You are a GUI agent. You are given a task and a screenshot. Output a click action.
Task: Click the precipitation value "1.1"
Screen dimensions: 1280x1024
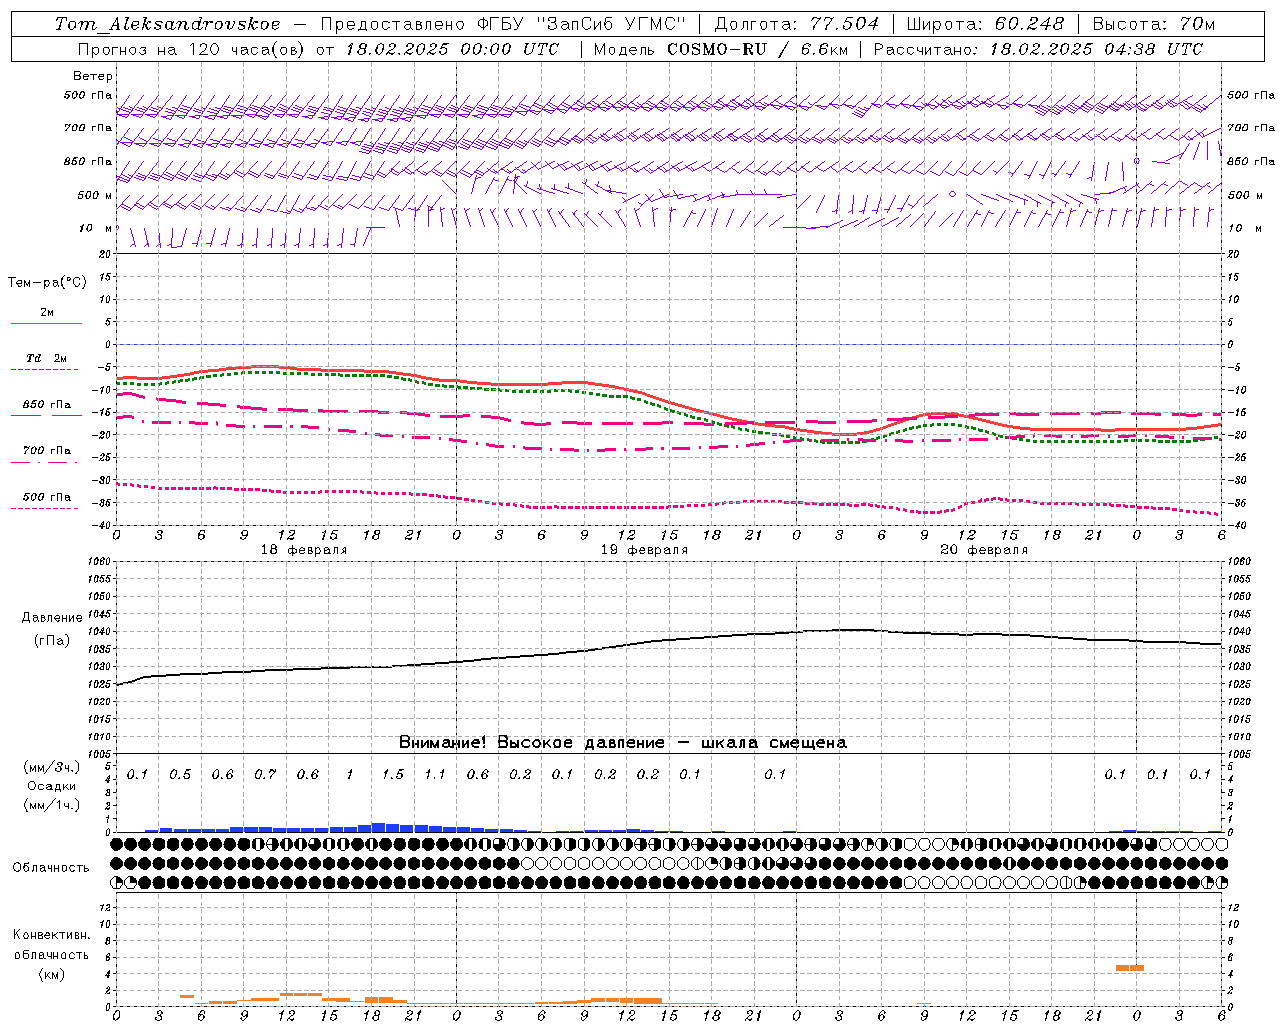tap(435, 774)
